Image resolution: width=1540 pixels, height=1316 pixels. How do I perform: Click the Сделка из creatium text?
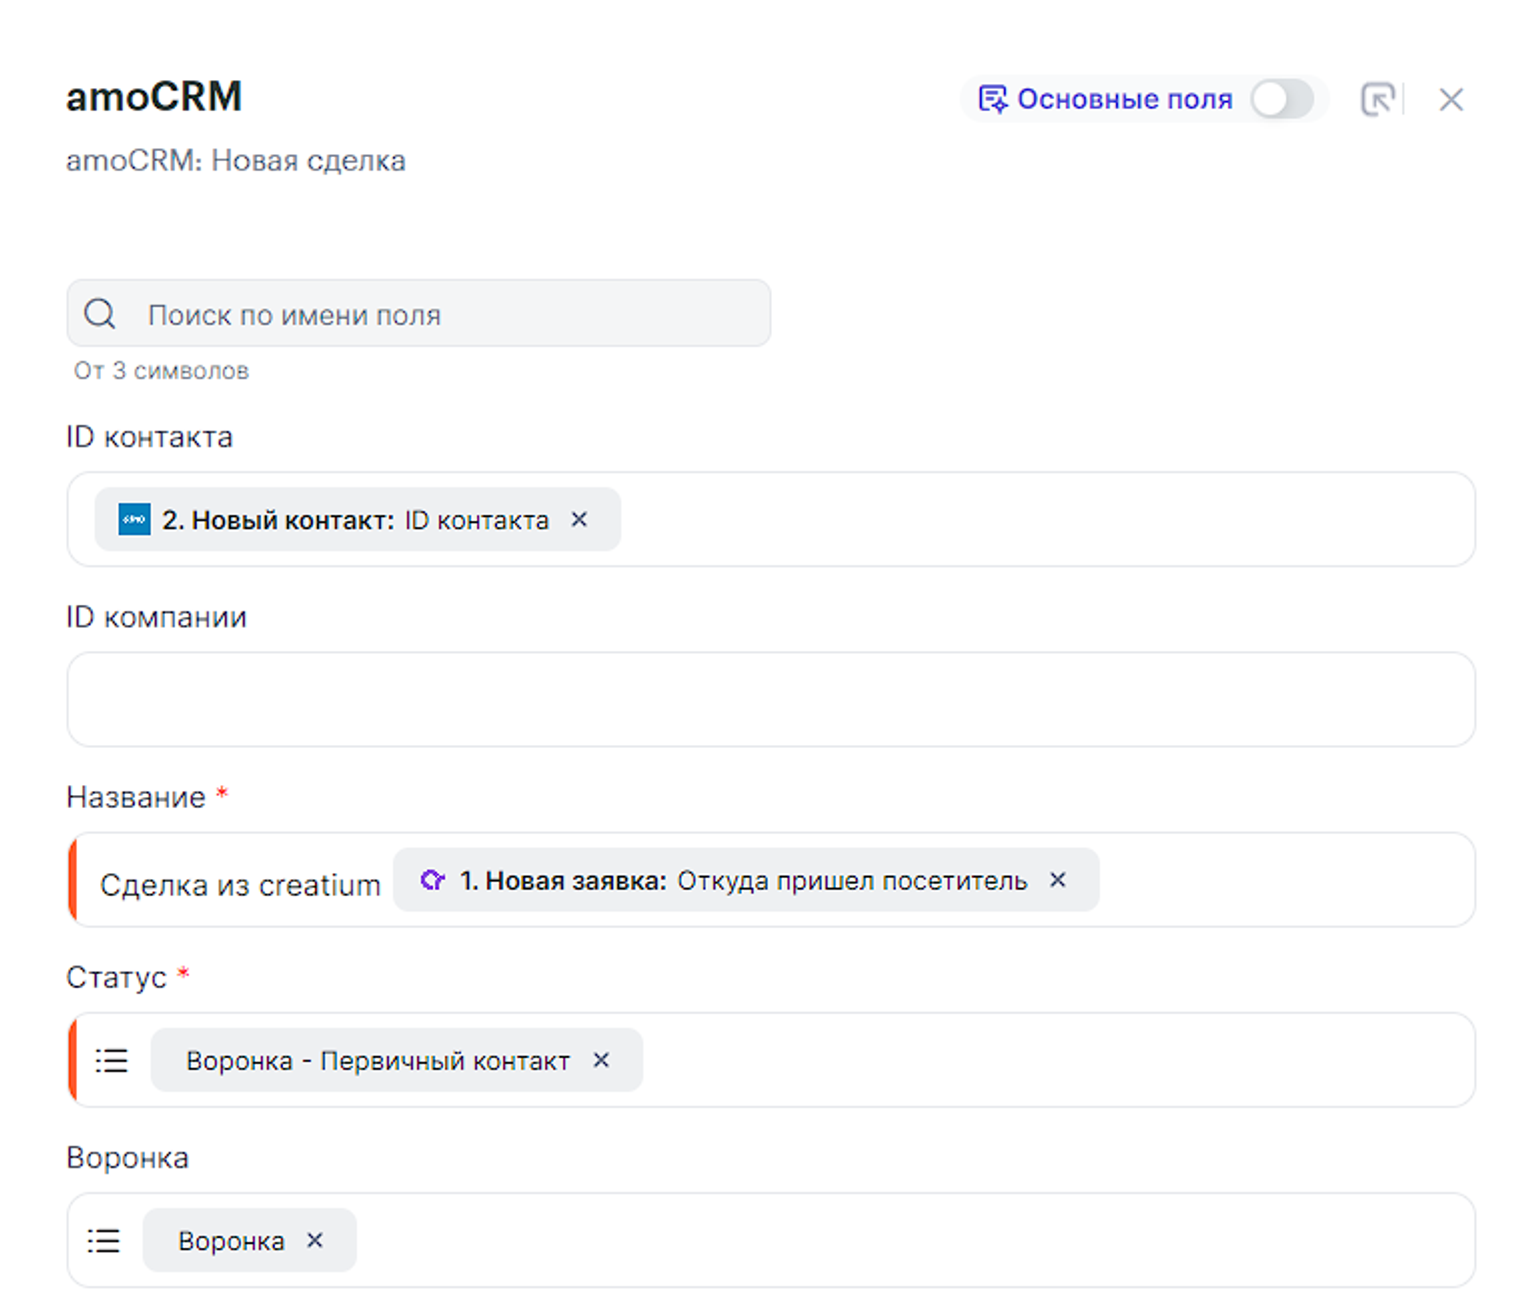click(240, 885)
